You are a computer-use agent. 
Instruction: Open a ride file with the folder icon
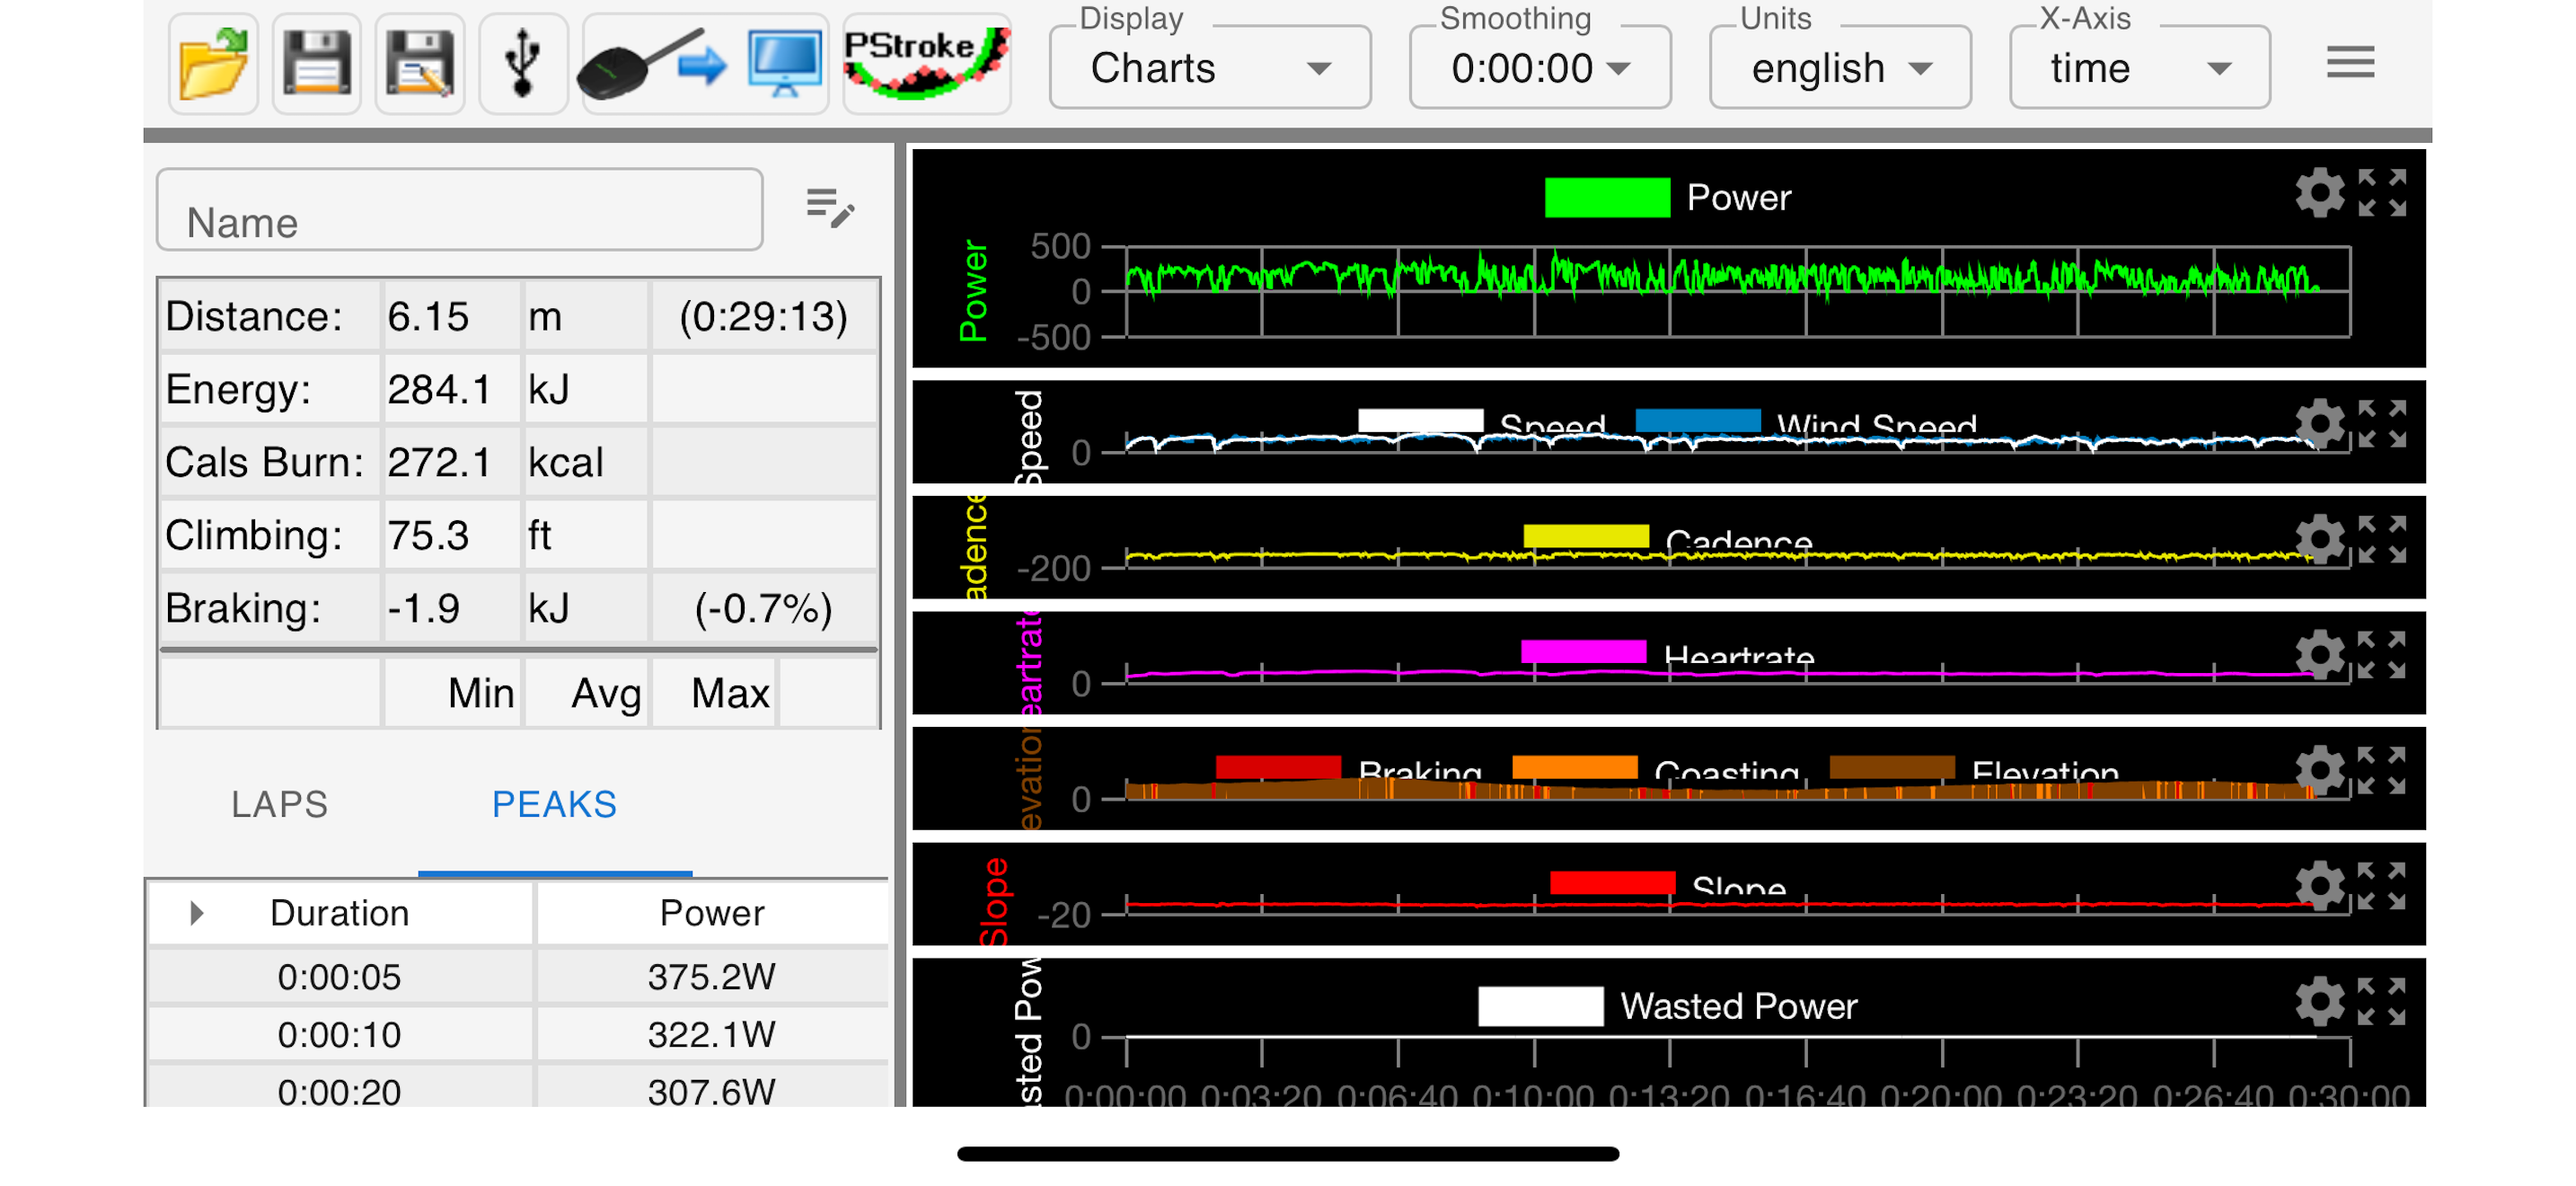click(x=213, y=64)
